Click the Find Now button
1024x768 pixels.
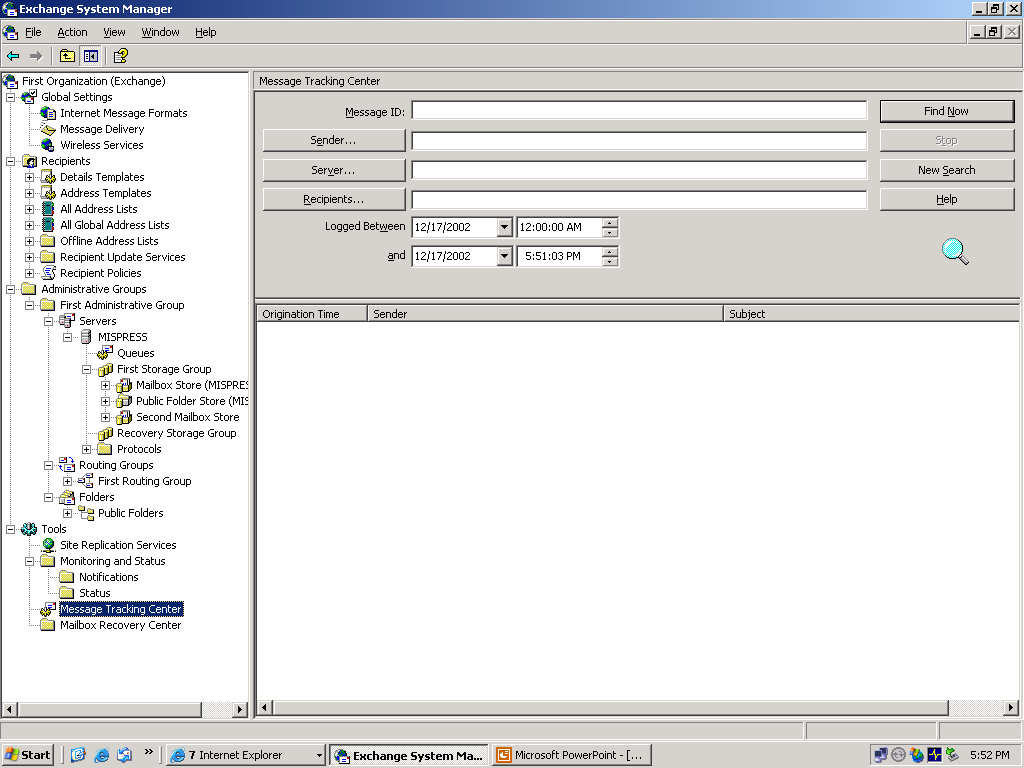point(946,111)
